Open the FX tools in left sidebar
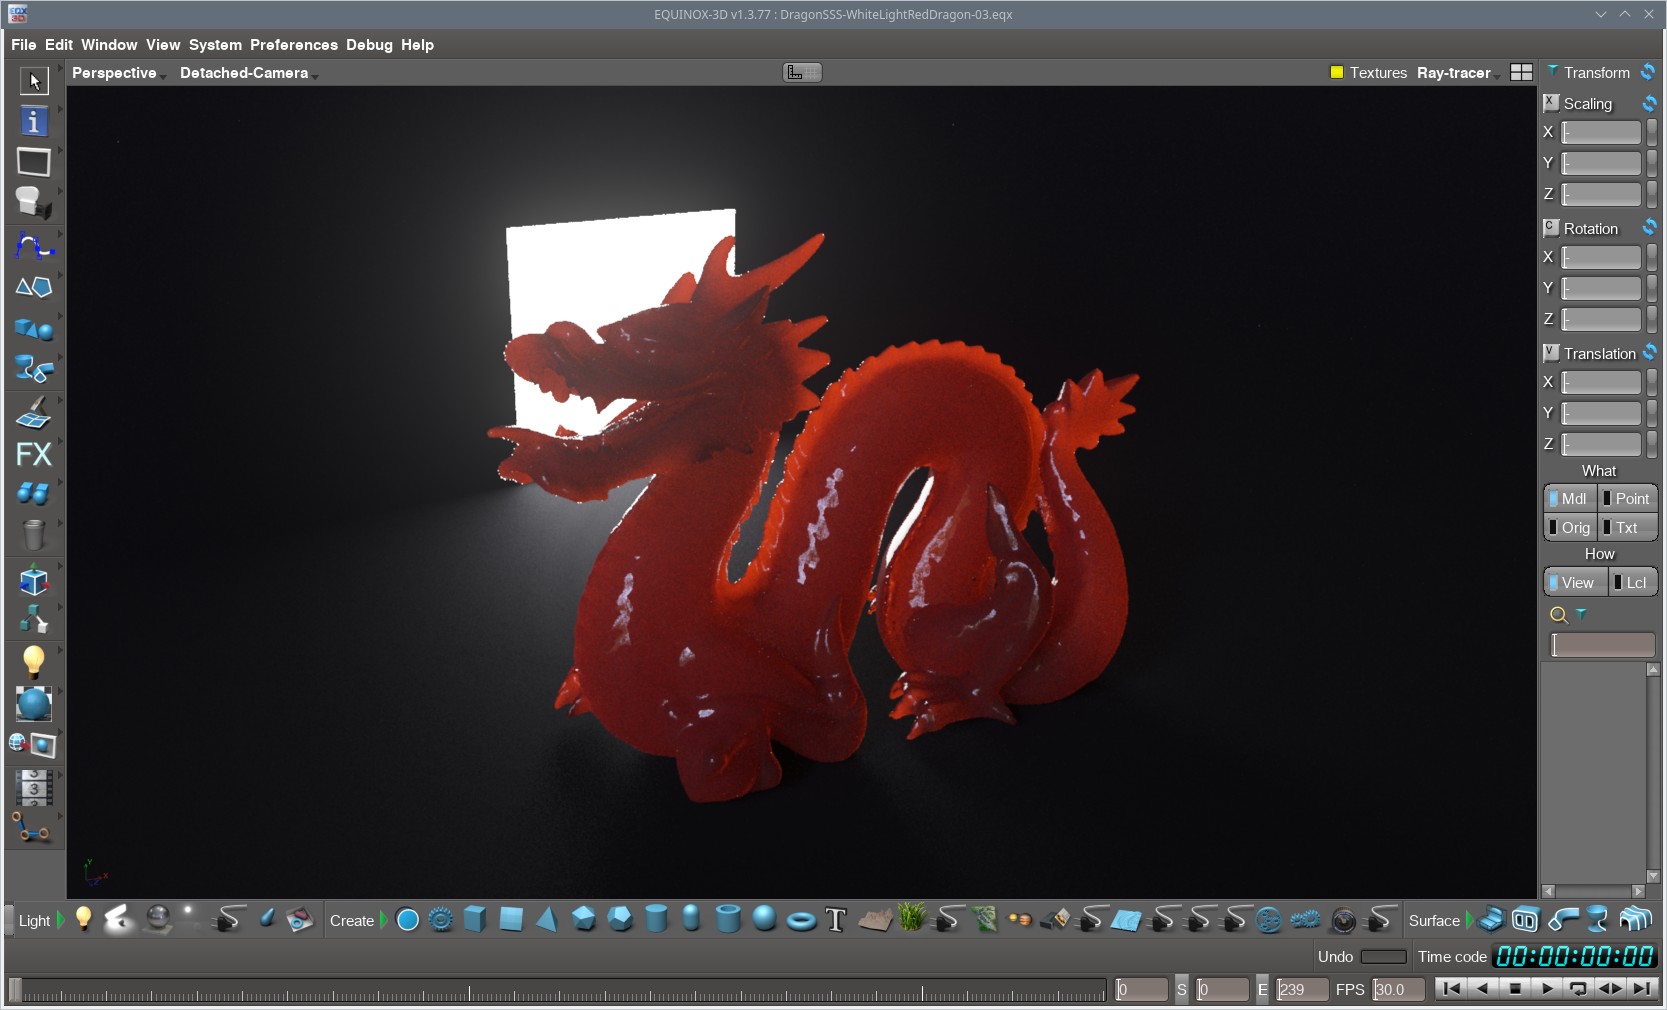The height and width of the screenshot is (1010, 1667). coord(34,454)
